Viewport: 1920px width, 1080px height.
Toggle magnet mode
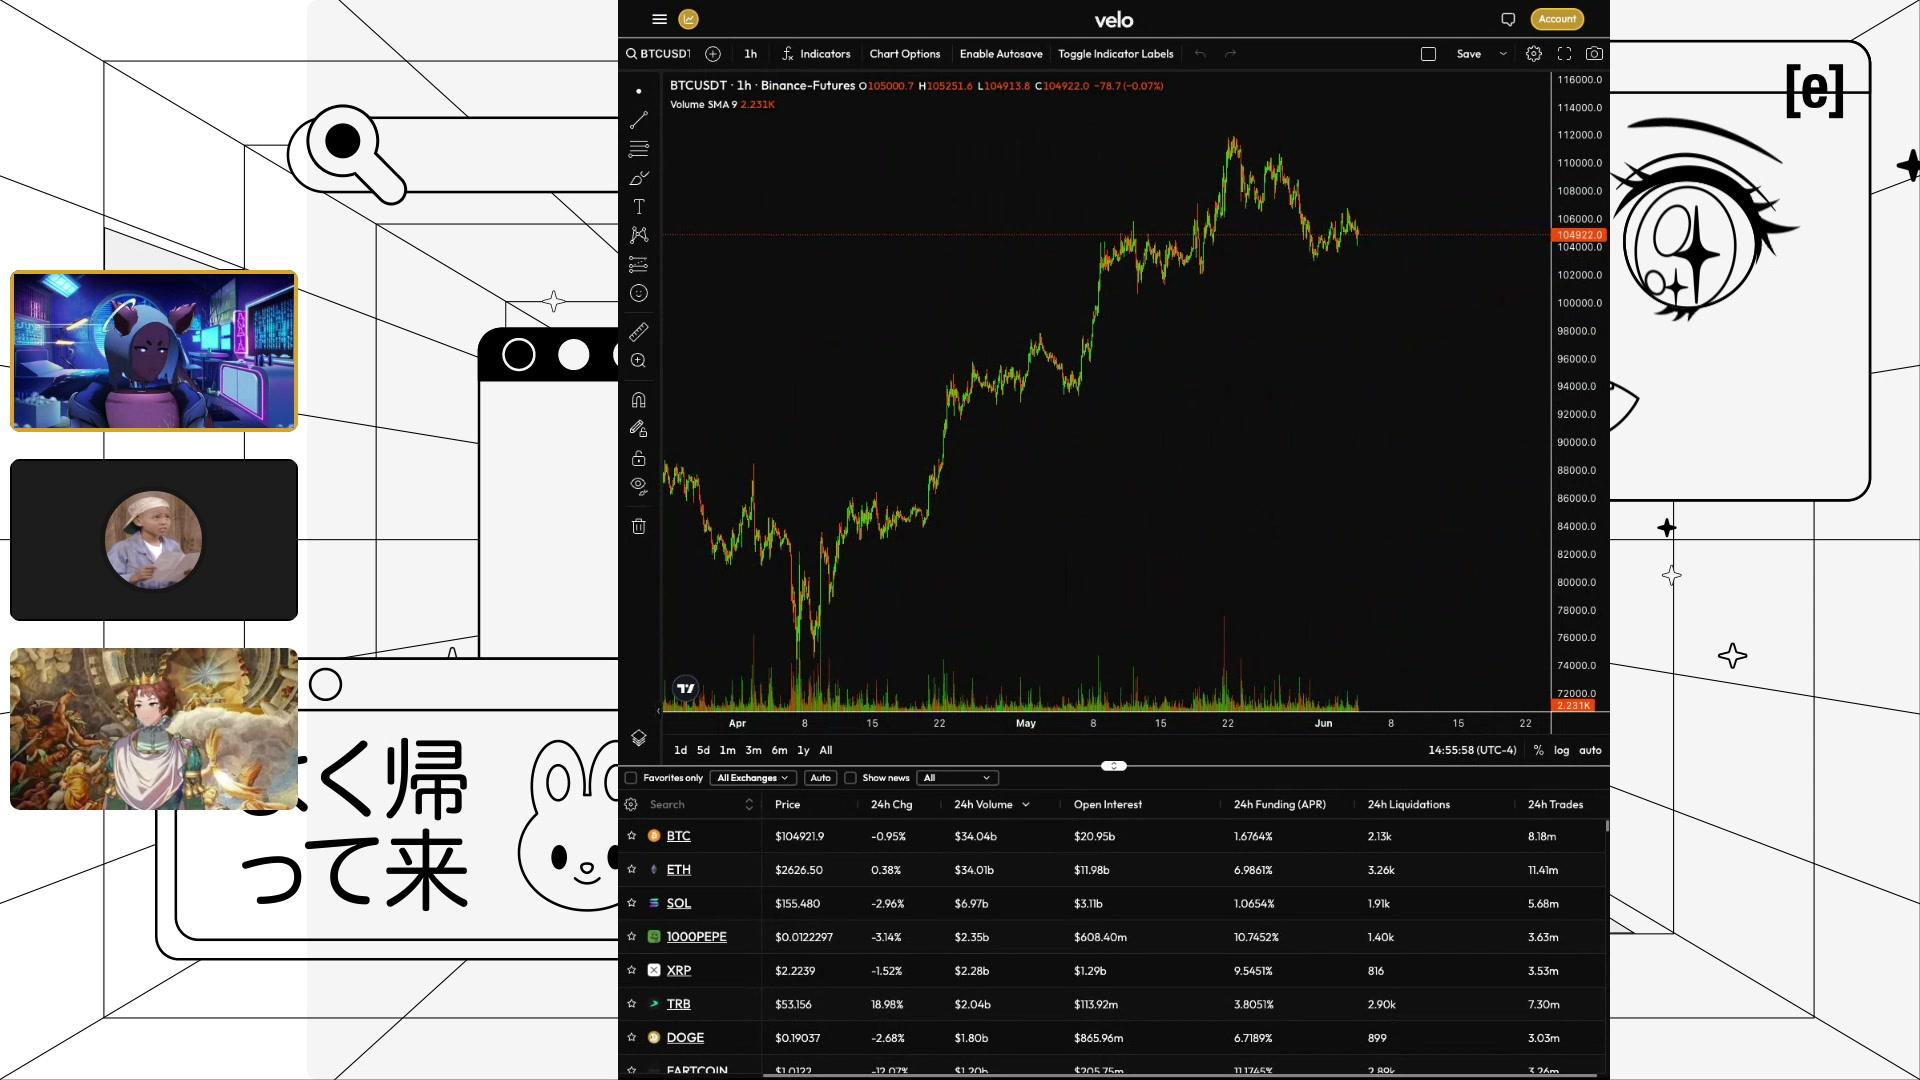[639, 400]
